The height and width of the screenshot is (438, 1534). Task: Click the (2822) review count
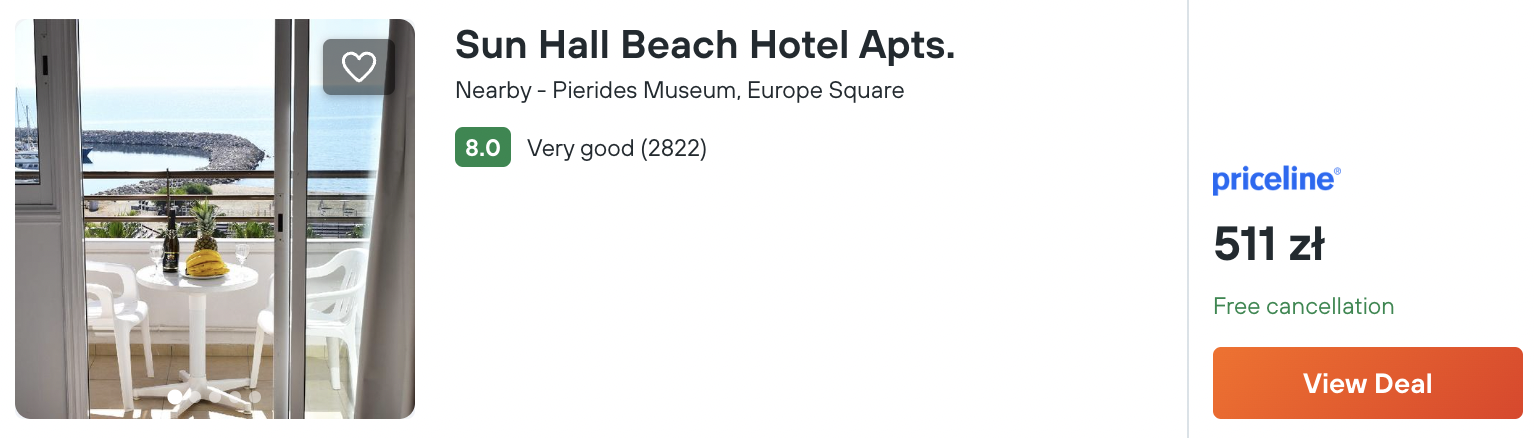[673, 149]
